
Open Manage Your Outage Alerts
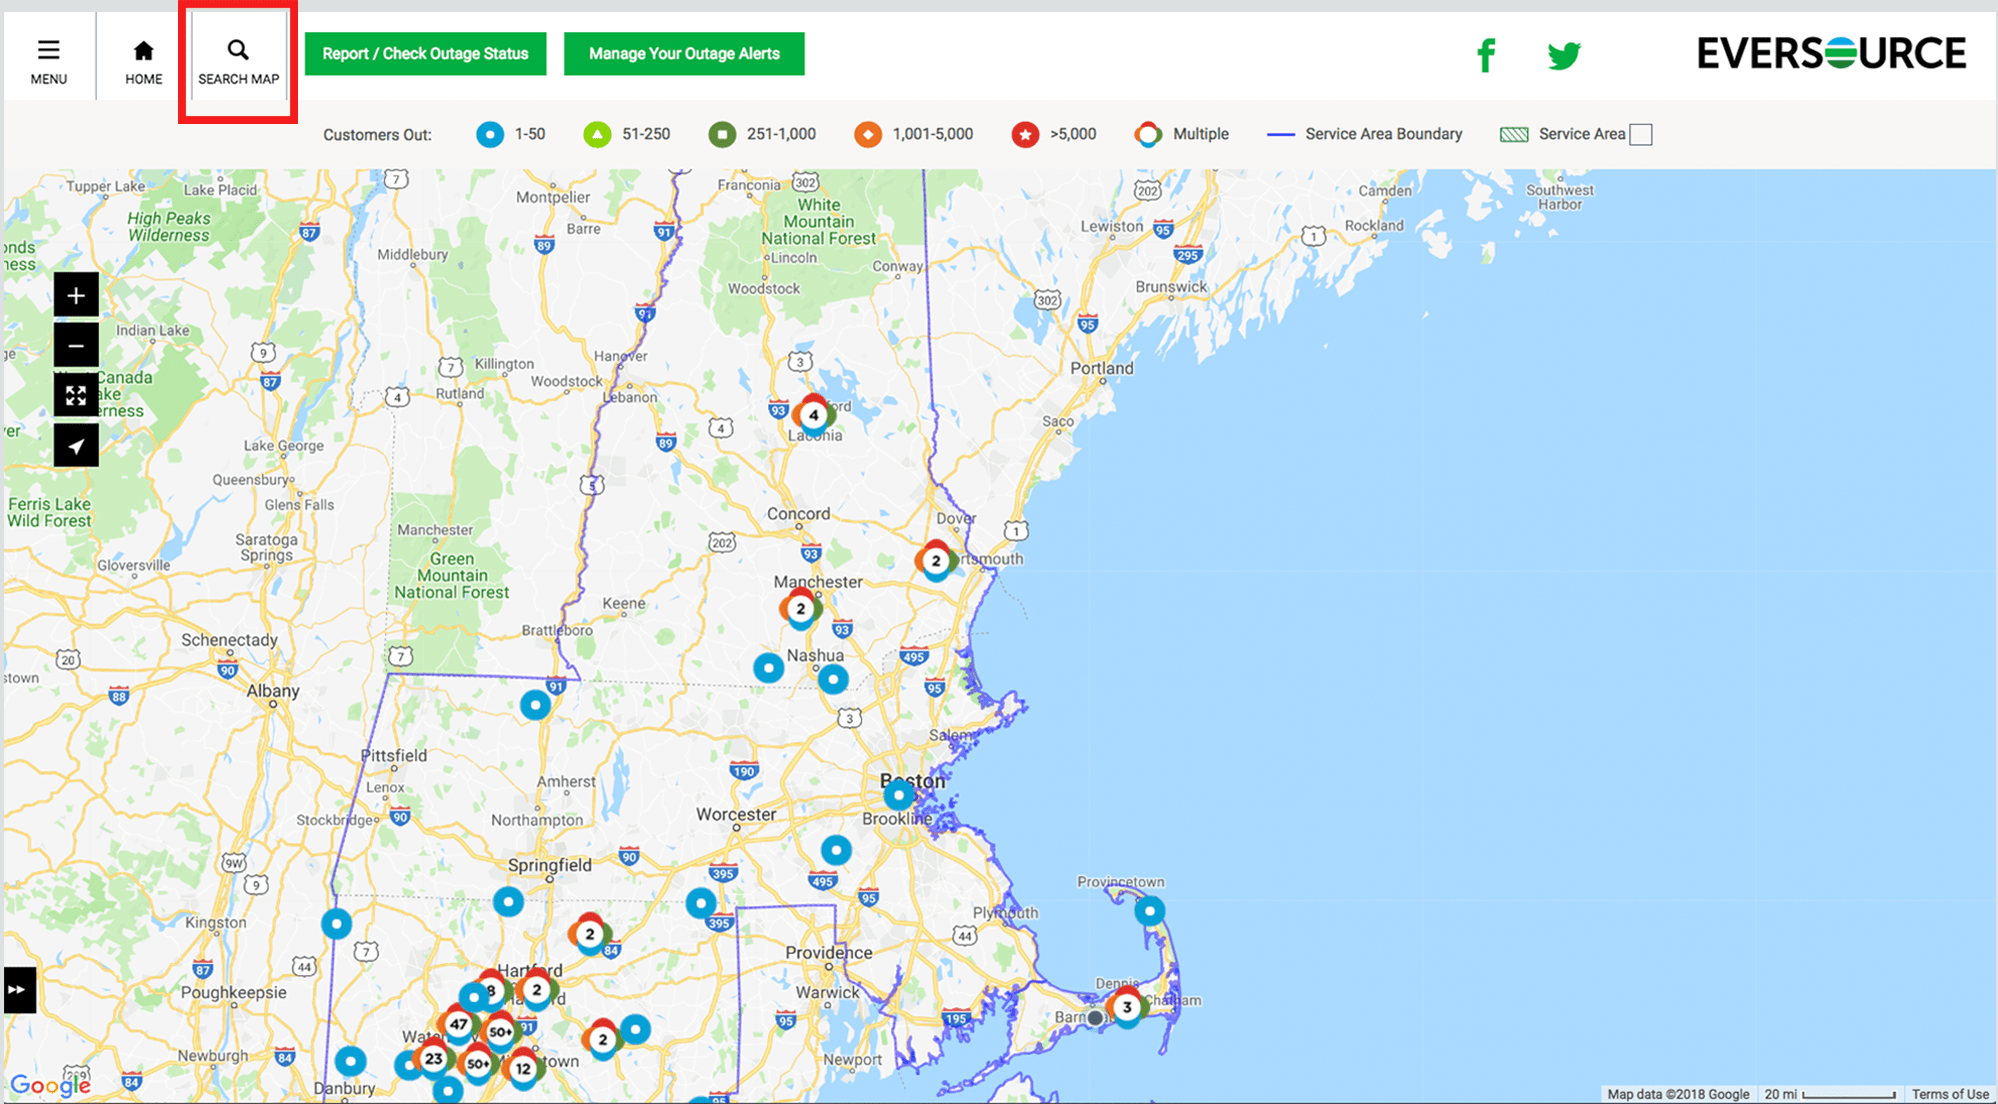[684, 53]
